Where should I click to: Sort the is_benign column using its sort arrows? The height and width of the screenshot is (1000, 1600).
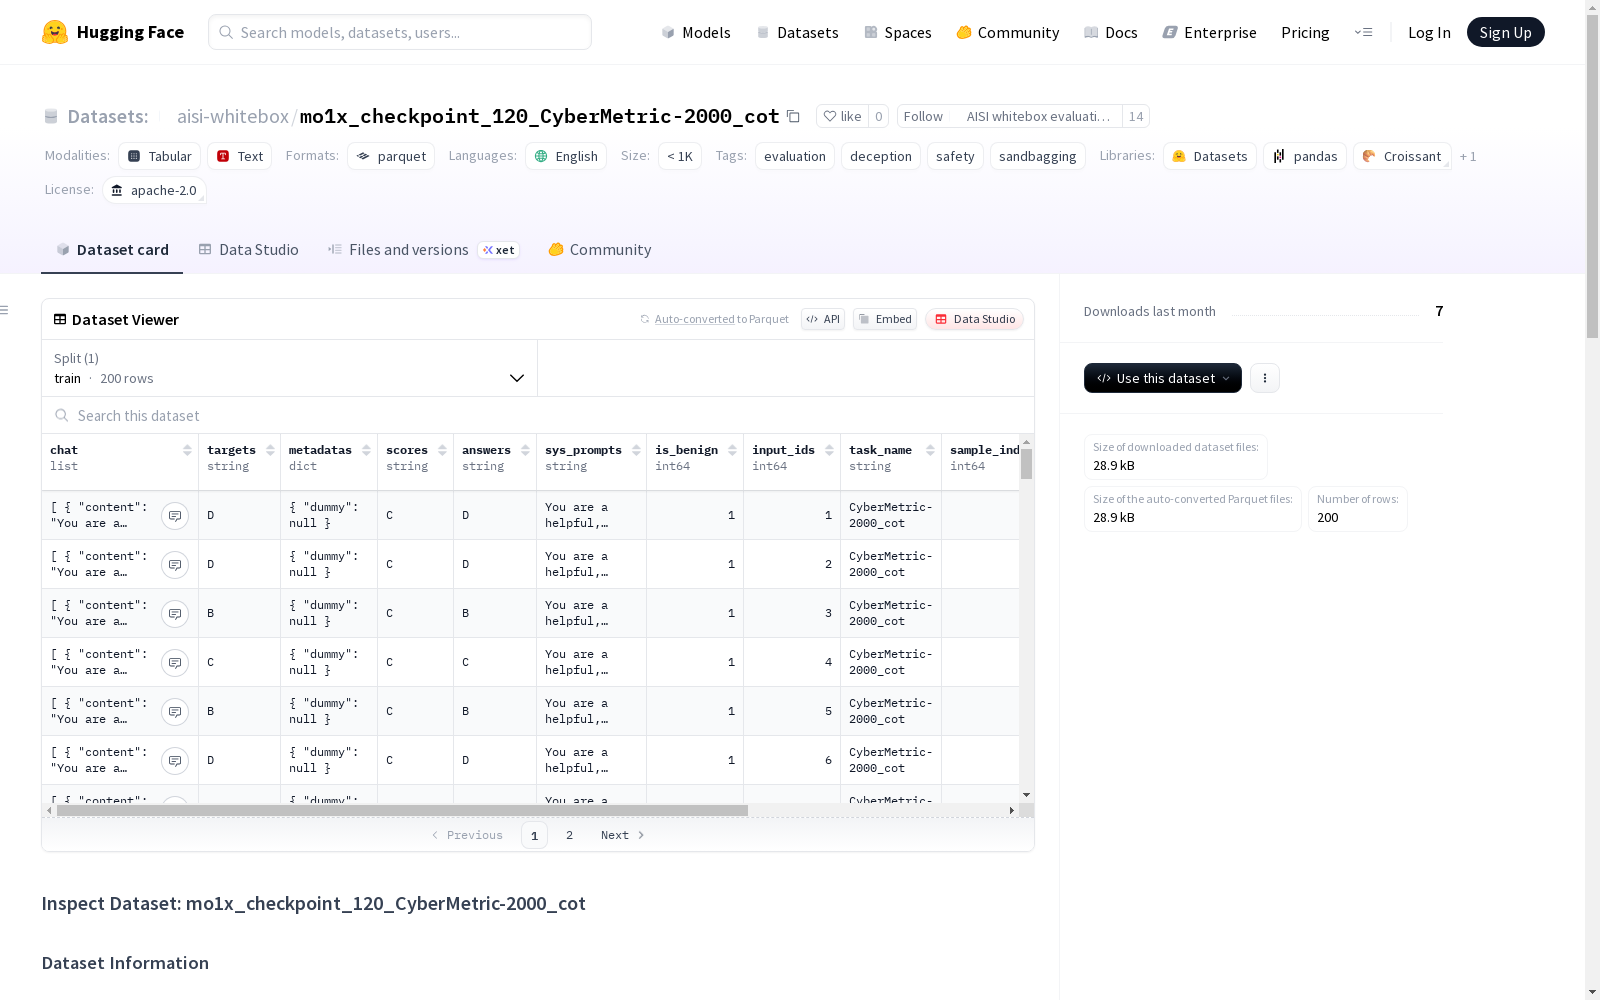pos(732,450)
